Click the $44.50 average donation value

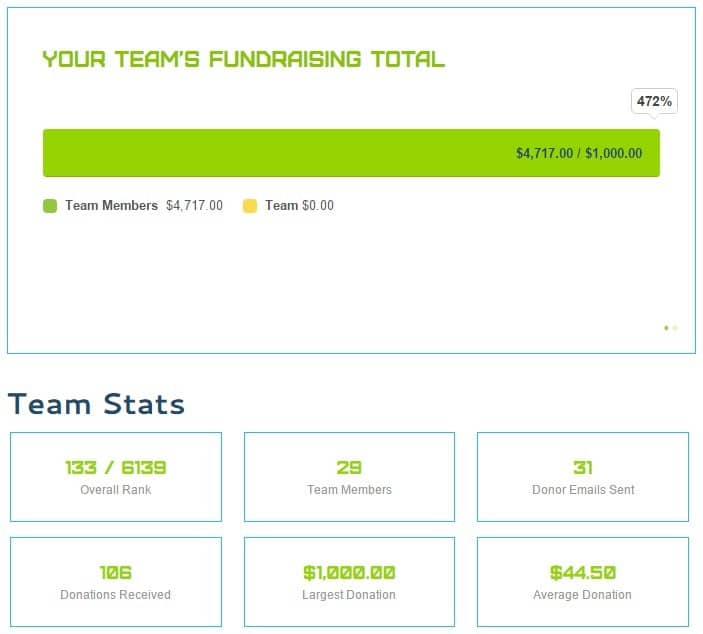(x=583, y=573)
